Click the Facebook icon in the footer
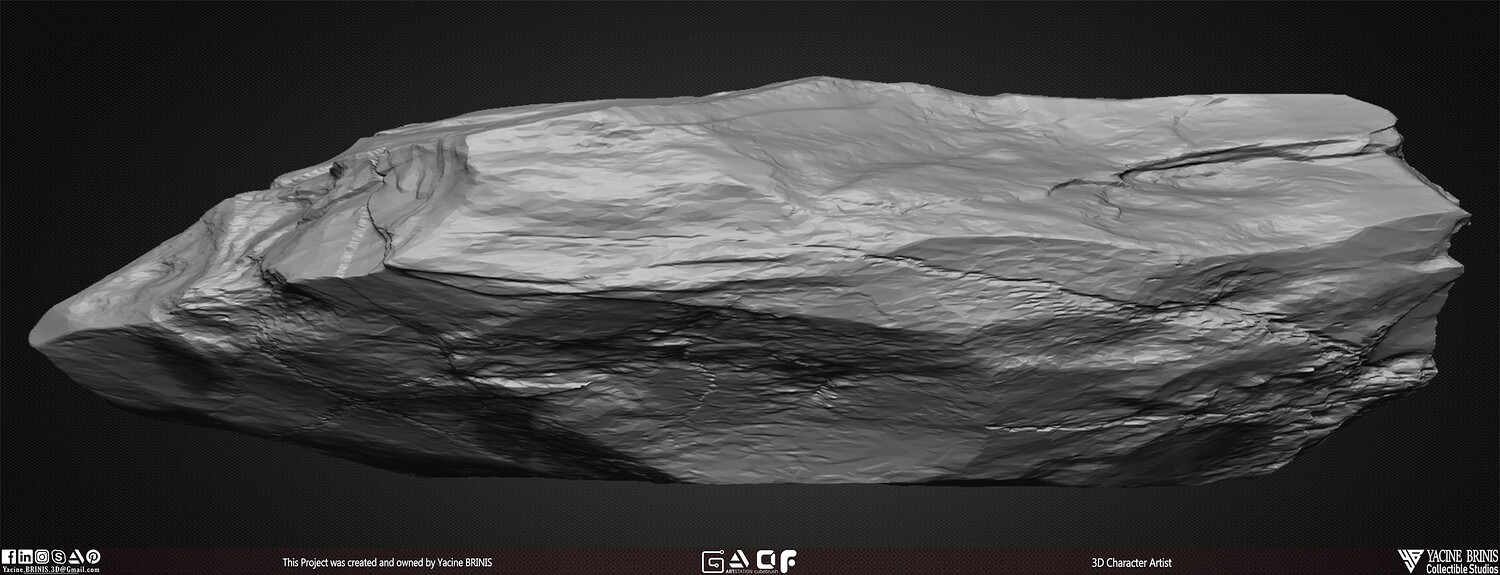The image size is (1500, 575). 9,556
